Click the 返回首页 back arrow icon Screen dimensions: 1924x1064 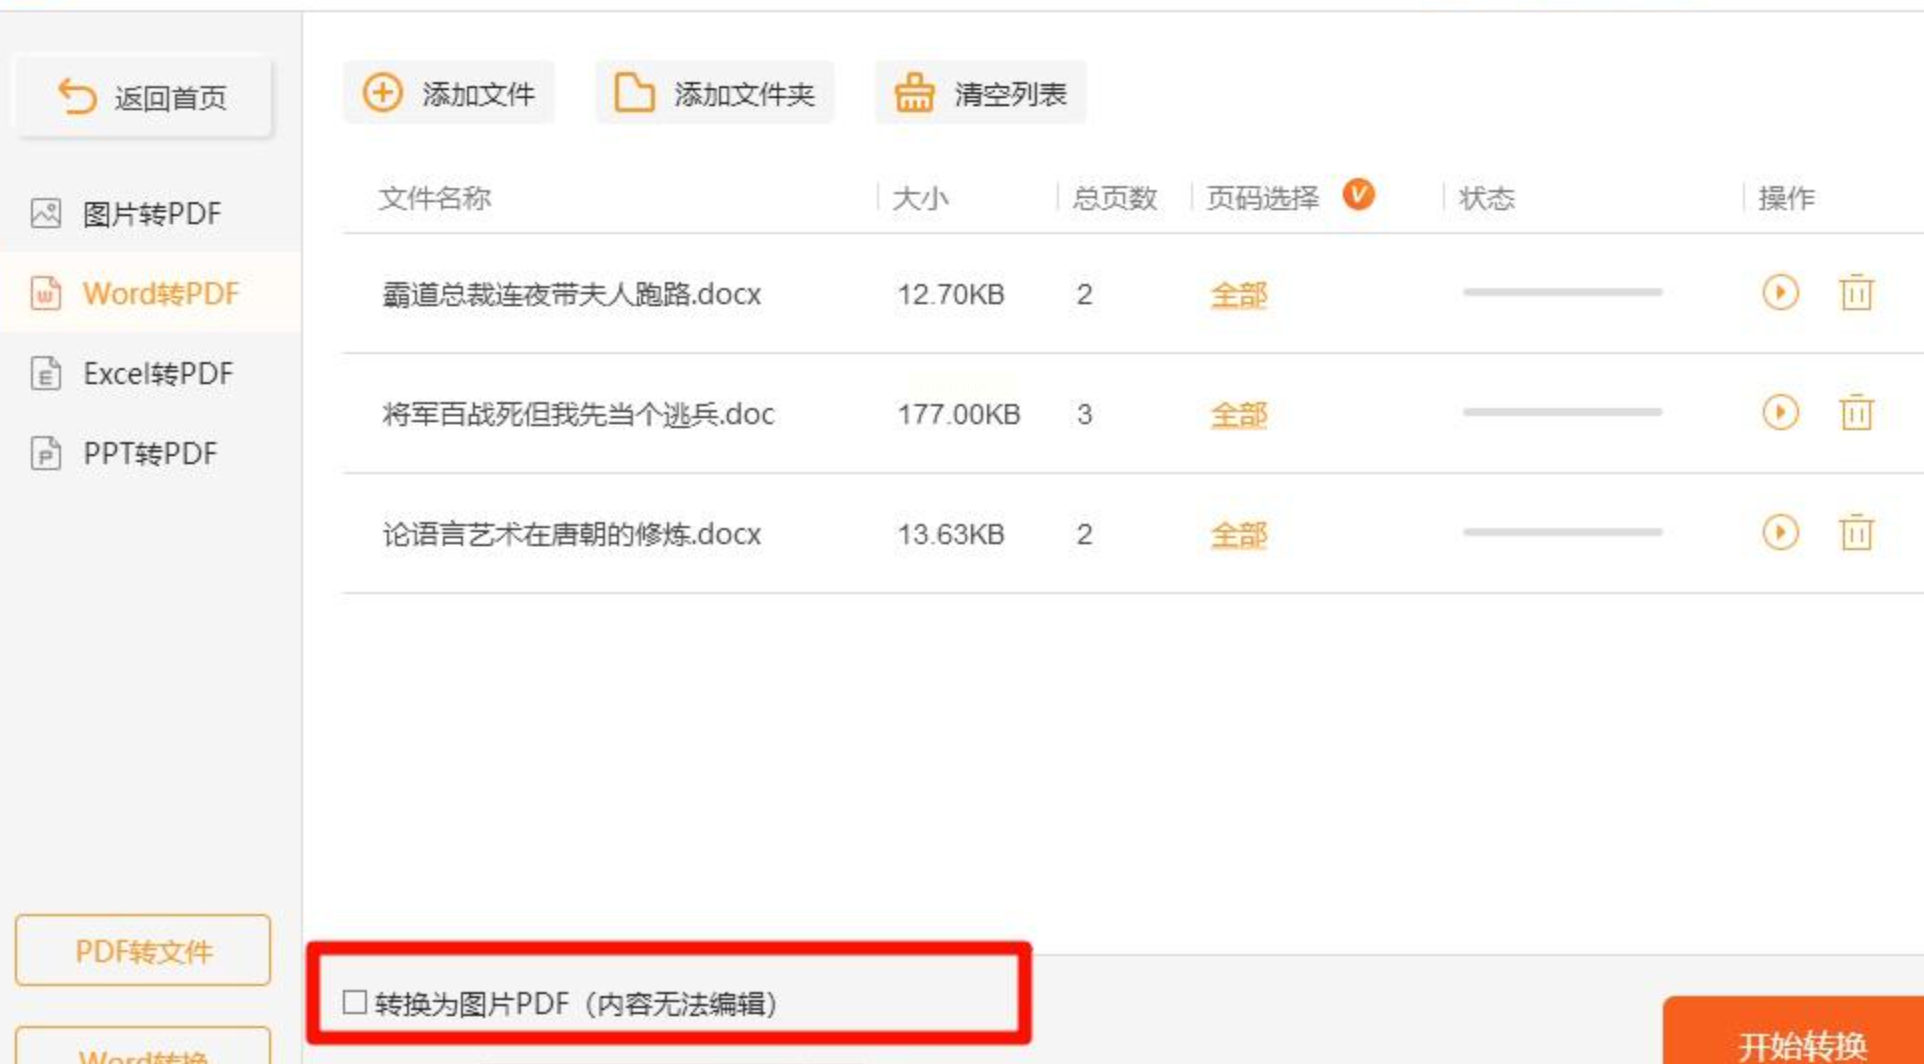77,97
